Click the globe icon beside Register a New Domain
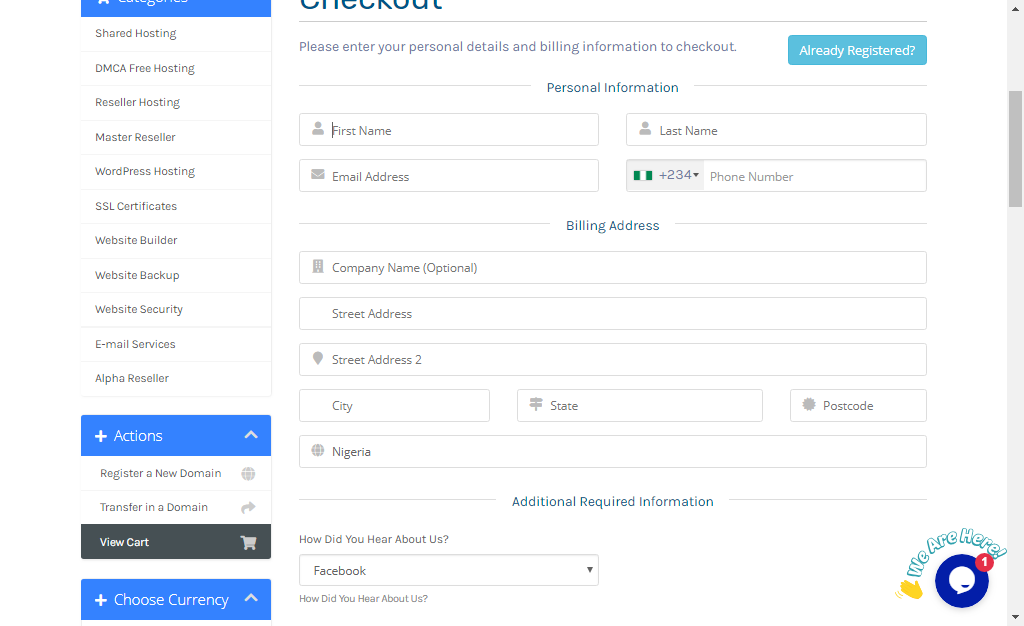Viewport: 1024px width, 626px height. click(x=248, y=474)
